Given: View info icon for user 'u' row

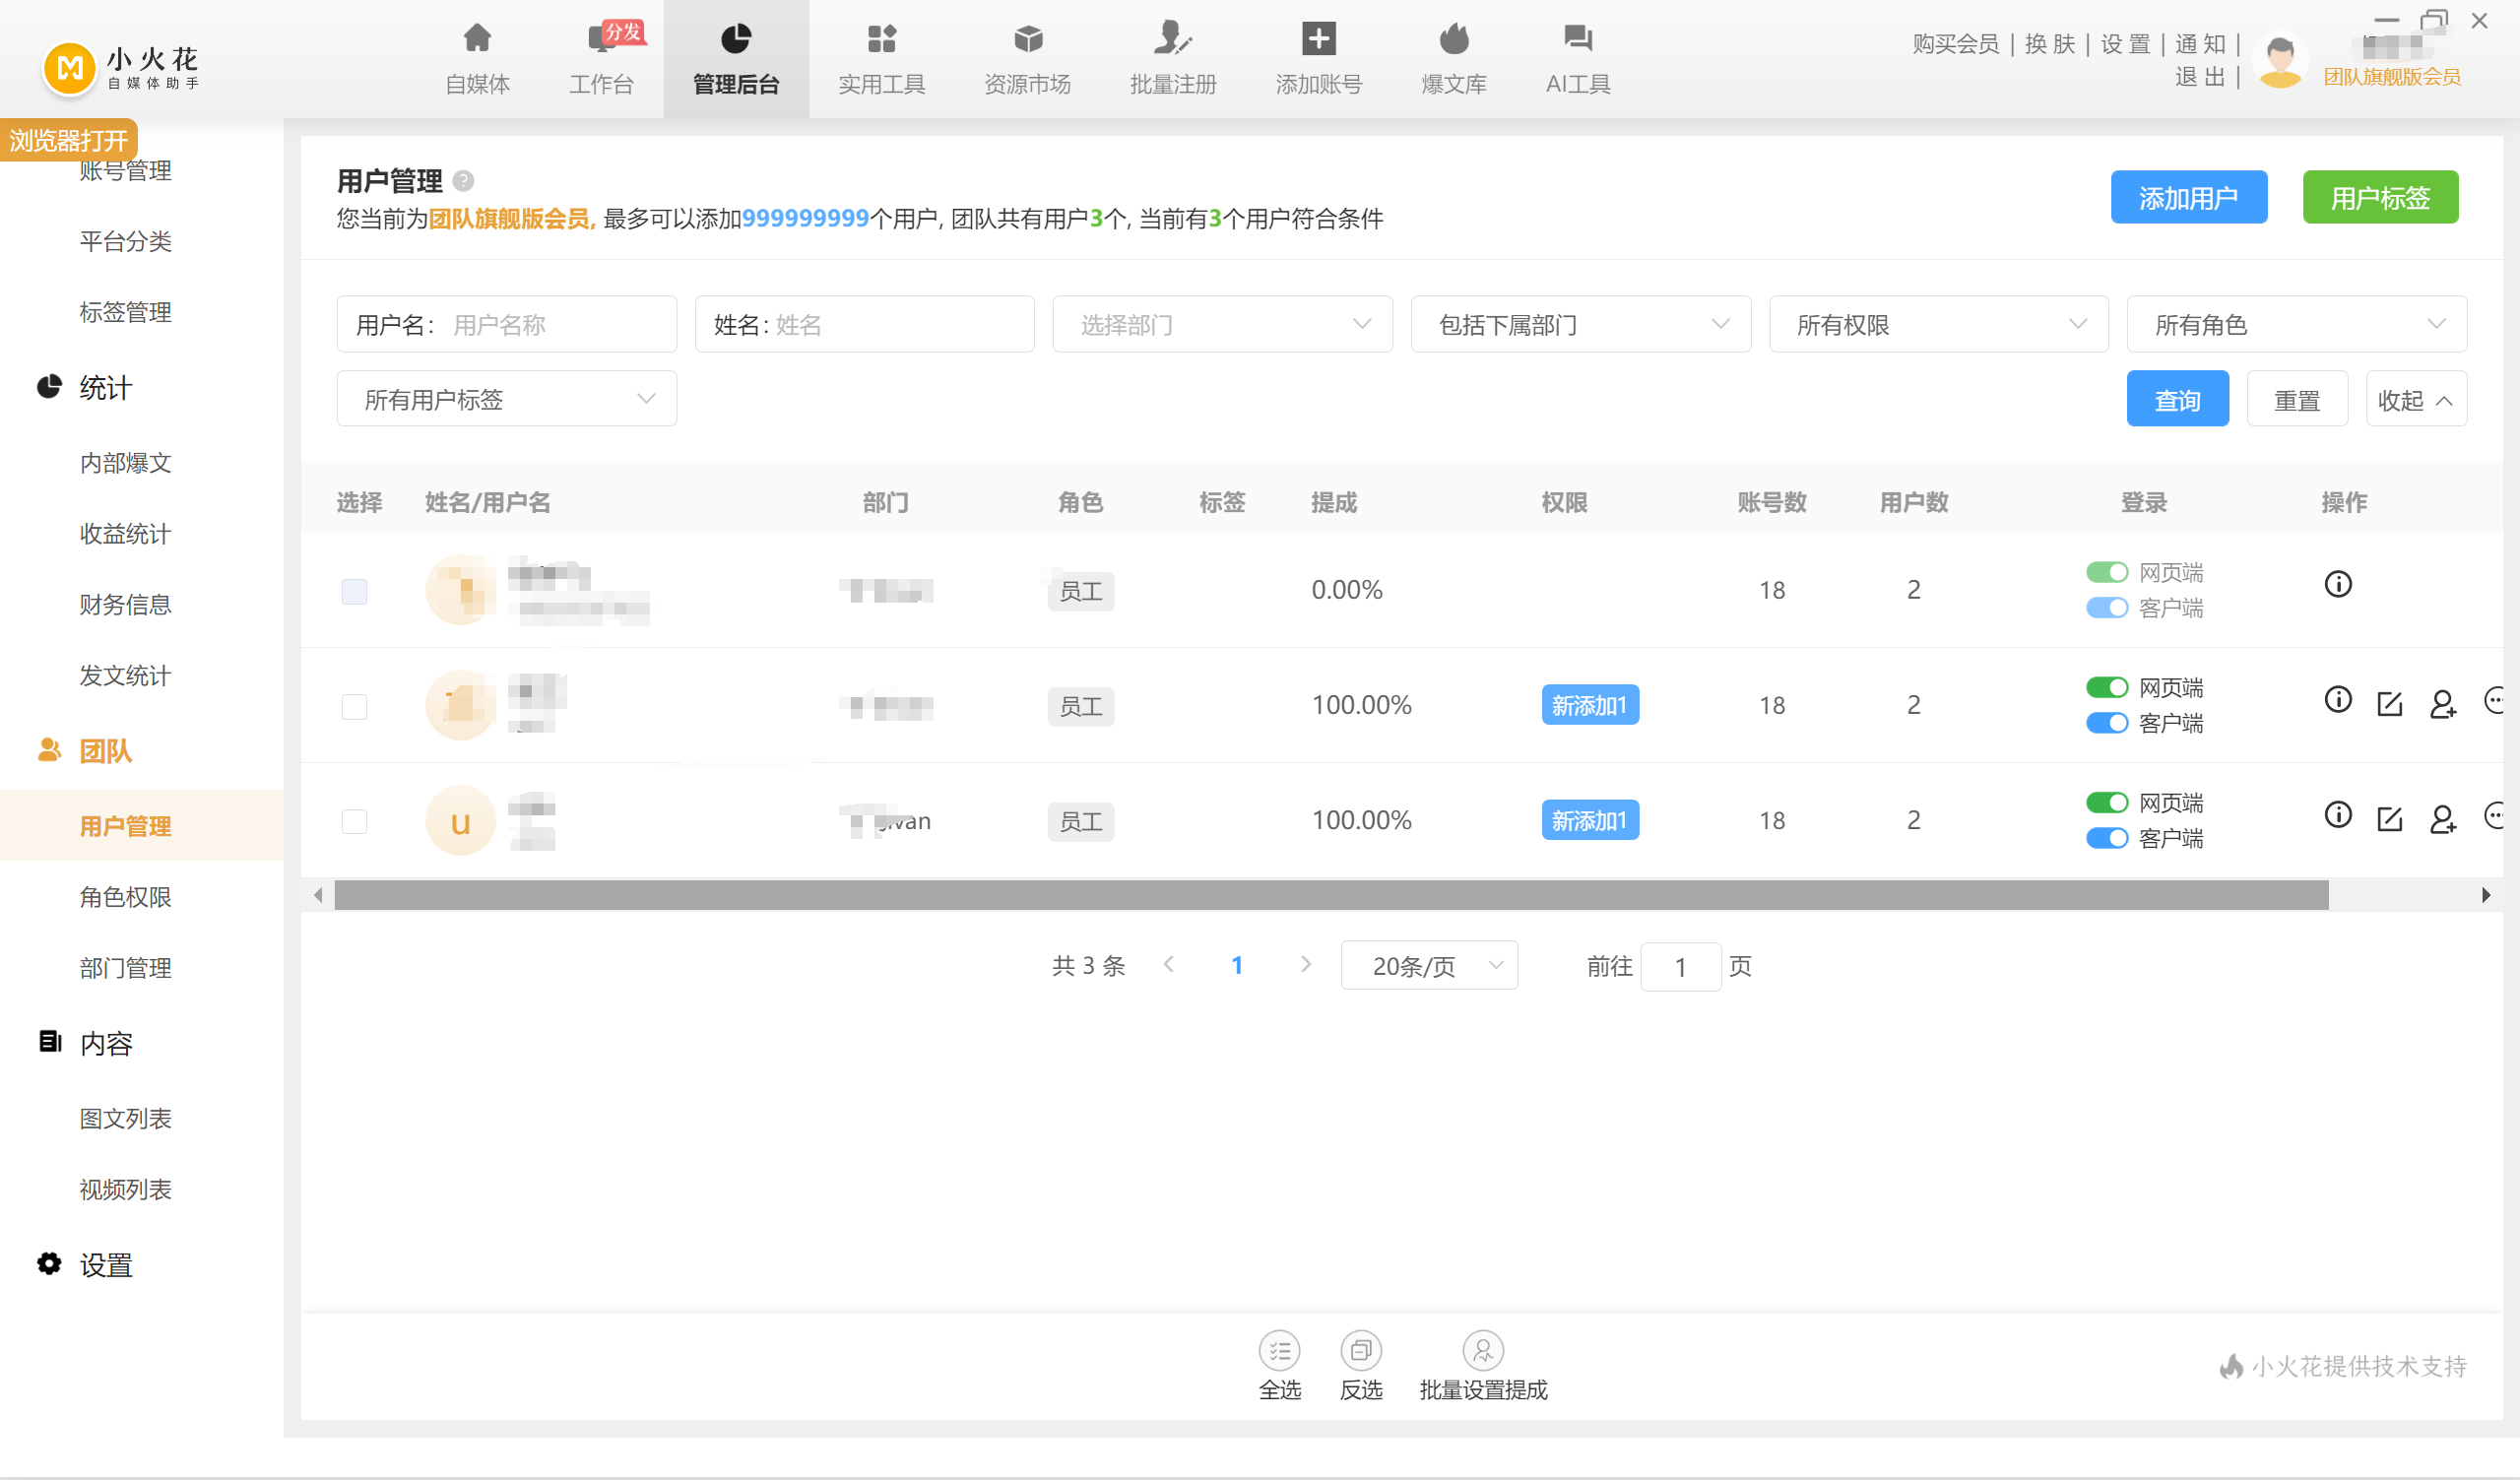Looking at the screenshot, I should tap(2337, 814).
